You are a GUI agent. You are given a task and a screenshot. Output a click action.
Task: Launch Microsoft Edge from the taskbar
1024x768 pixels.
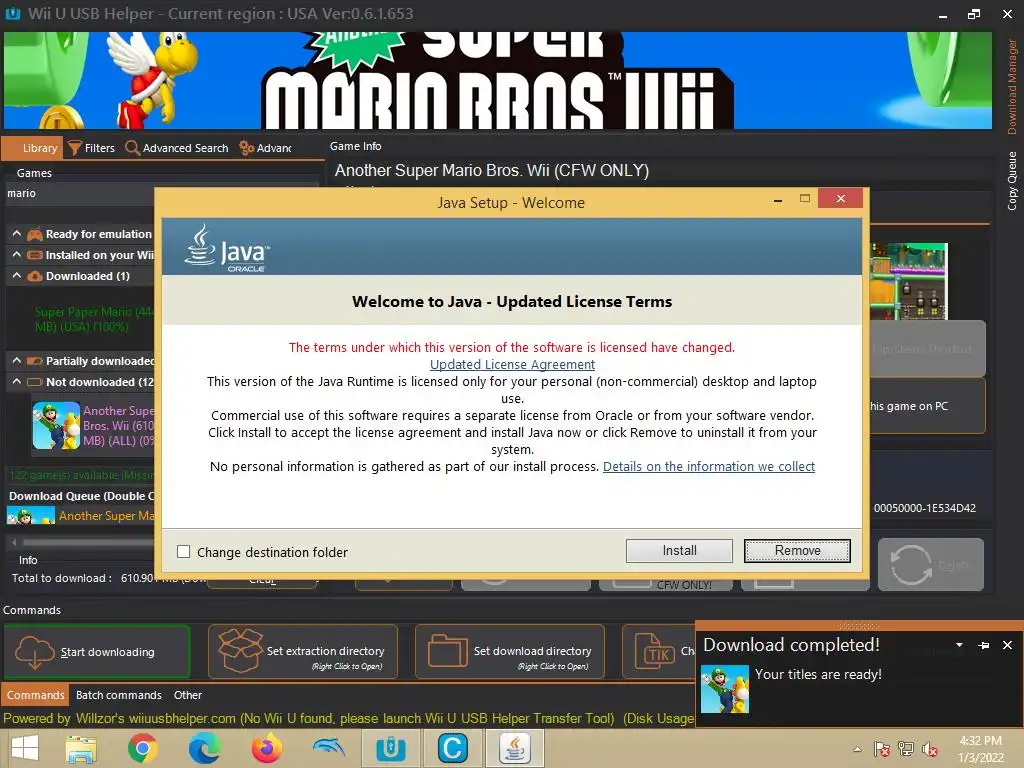[204, 748]
